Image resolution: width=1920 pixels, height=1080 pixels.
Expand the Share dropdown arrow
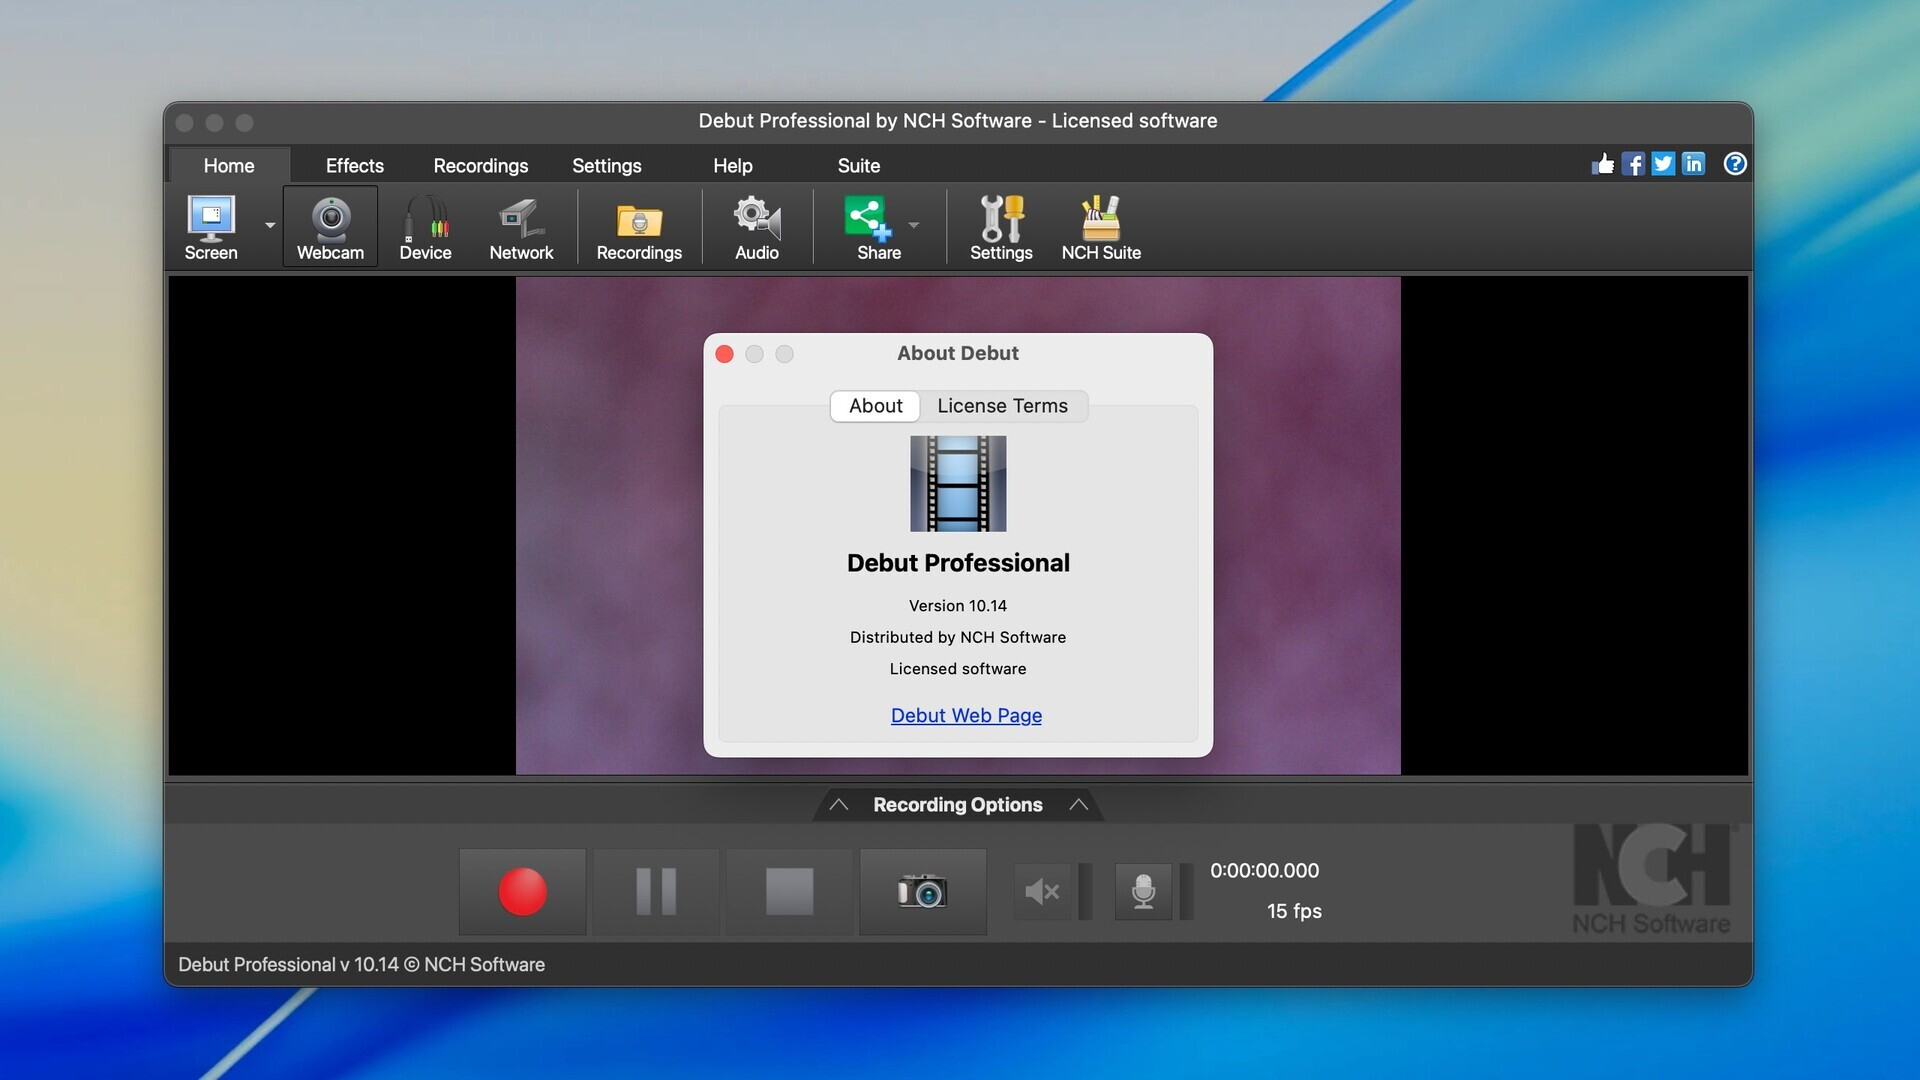tap(914, 226)
